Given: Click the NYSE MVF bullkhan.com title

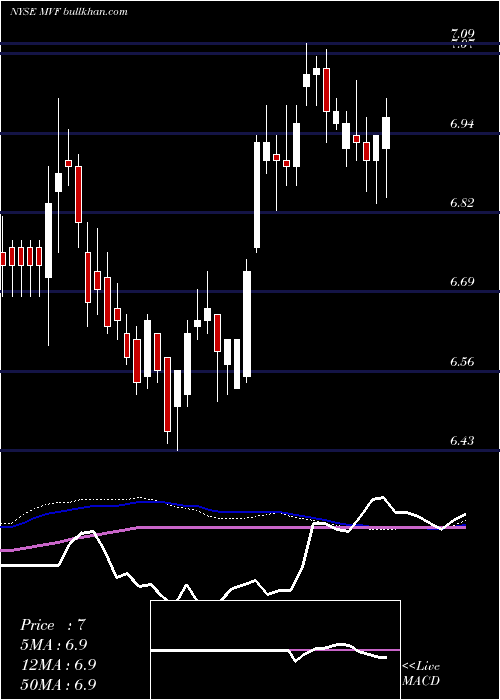Looking at the screenshot, I should (x=69, y=12).
